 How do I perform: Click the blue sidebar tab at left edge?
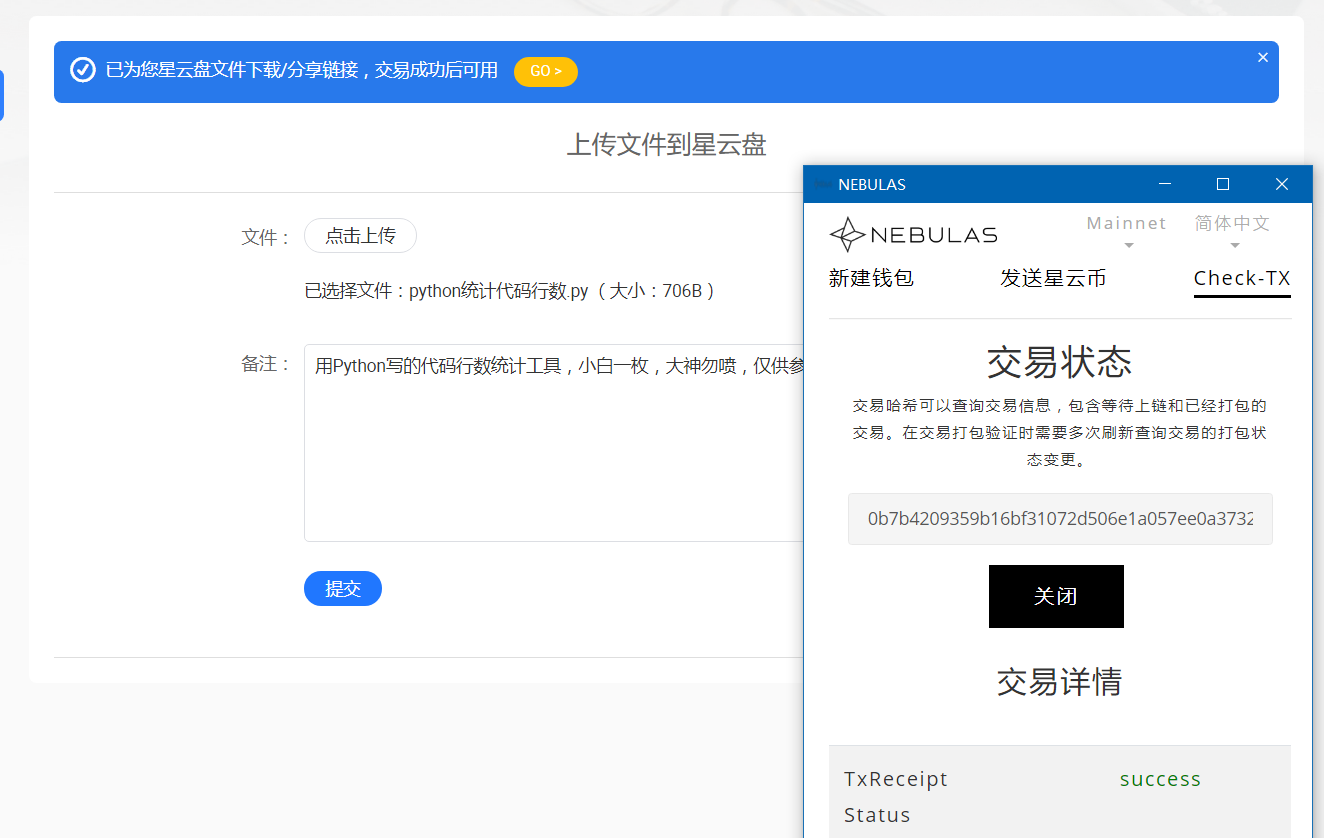pyautogui.click(x=2, y=96)
